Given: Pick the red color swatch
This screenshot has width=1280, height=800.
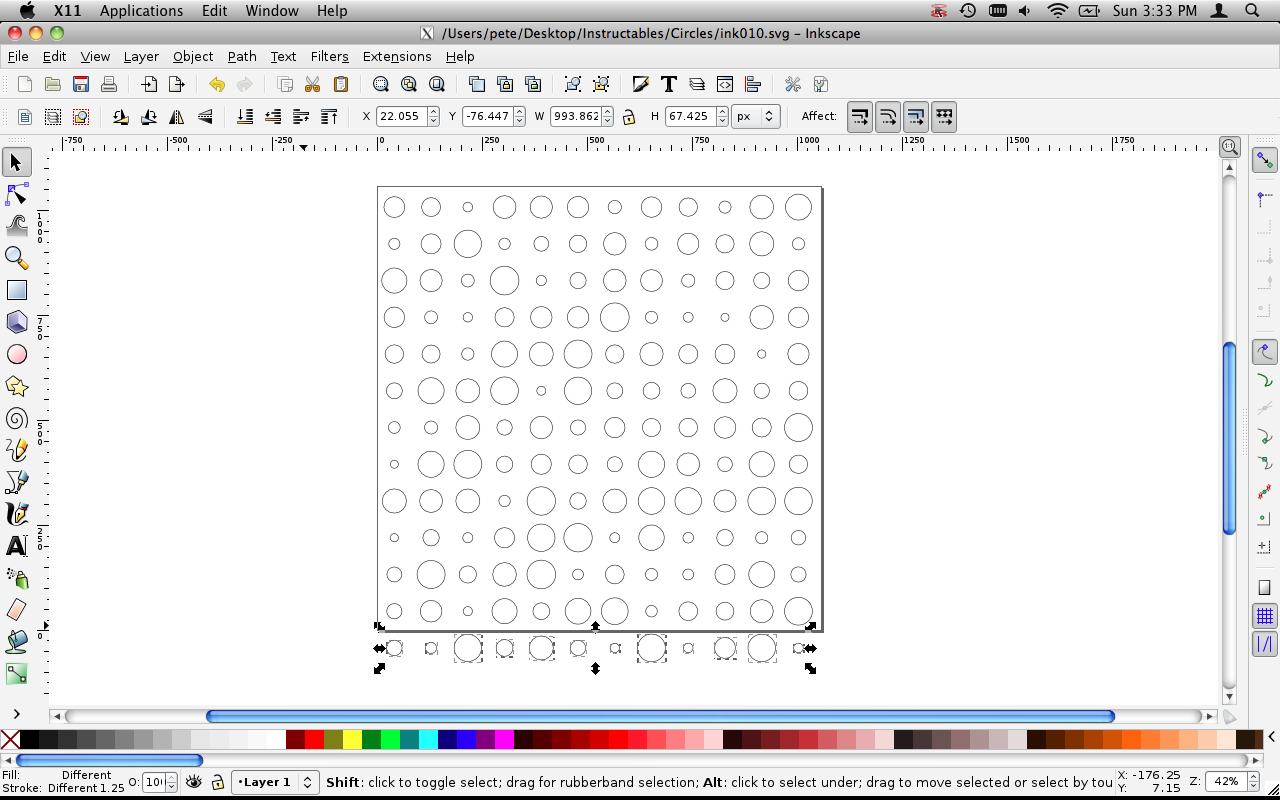Looking at the screenshot, I should 314,740.
